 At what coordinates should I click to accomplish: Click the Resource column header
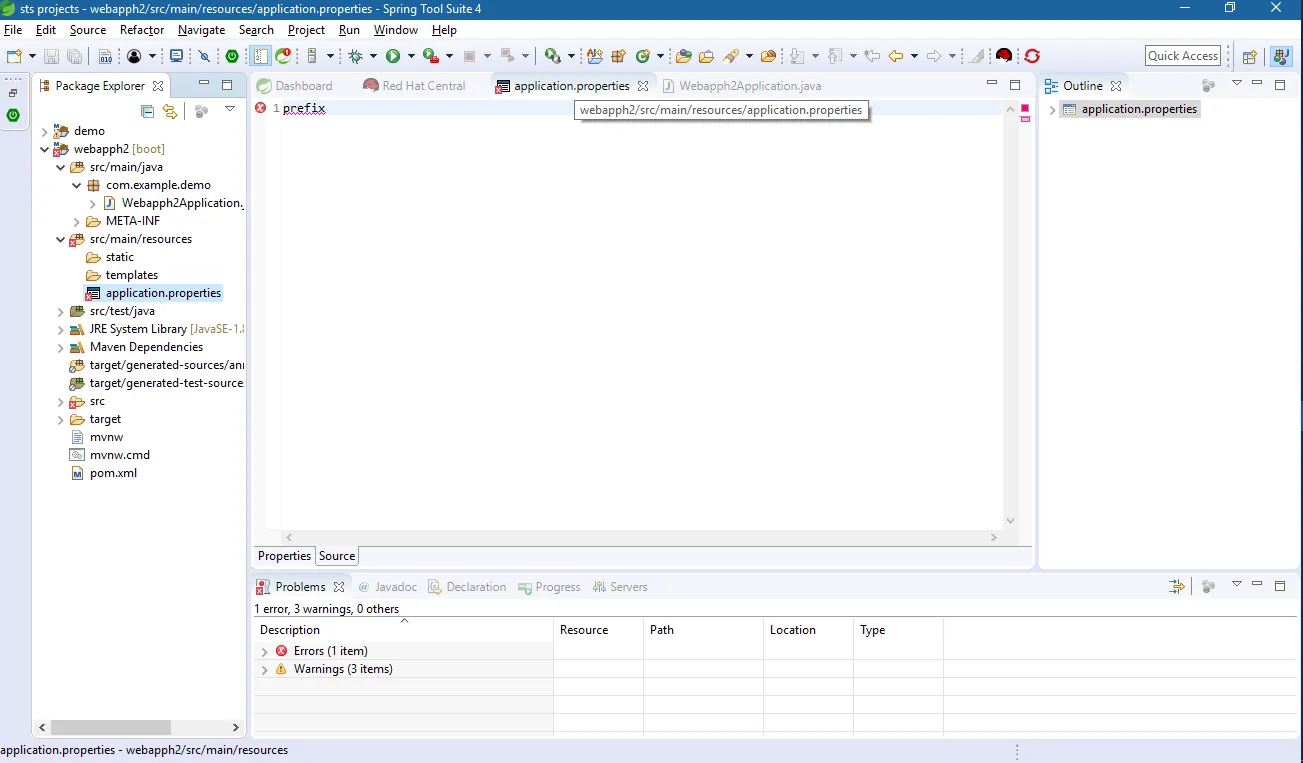pyautogui.click(x=598, y=630)
